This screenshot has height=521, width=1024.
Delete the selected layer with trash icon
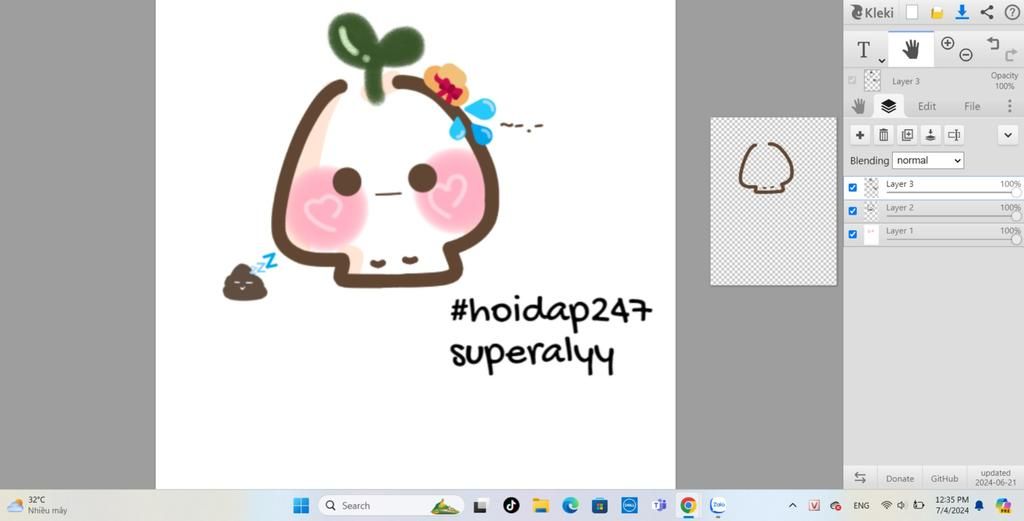point(884,135)
